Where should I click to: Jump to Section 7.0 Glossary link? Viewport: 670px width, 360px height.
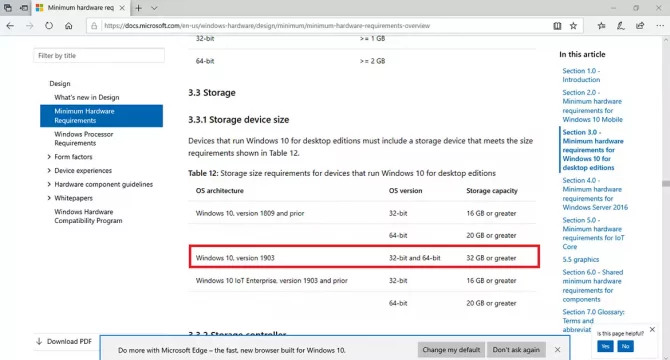pos(593,321)
